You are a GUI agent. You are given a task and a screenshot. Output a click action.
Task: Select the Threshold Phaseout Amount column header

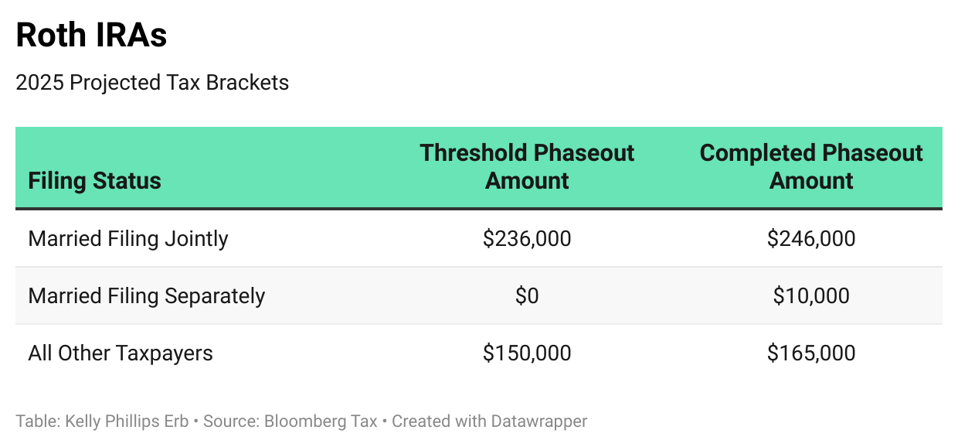click(527, 167)
